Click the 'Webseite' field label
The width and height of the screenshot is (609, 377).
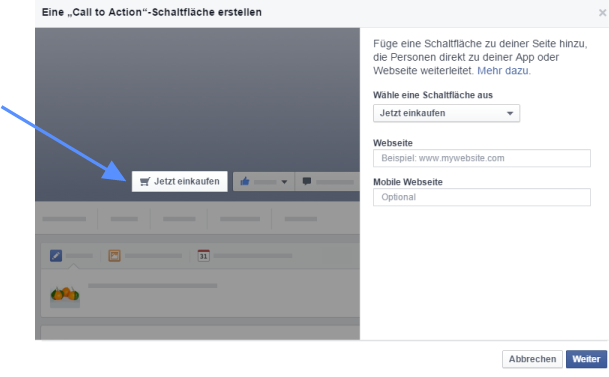[x=393, y=143]
